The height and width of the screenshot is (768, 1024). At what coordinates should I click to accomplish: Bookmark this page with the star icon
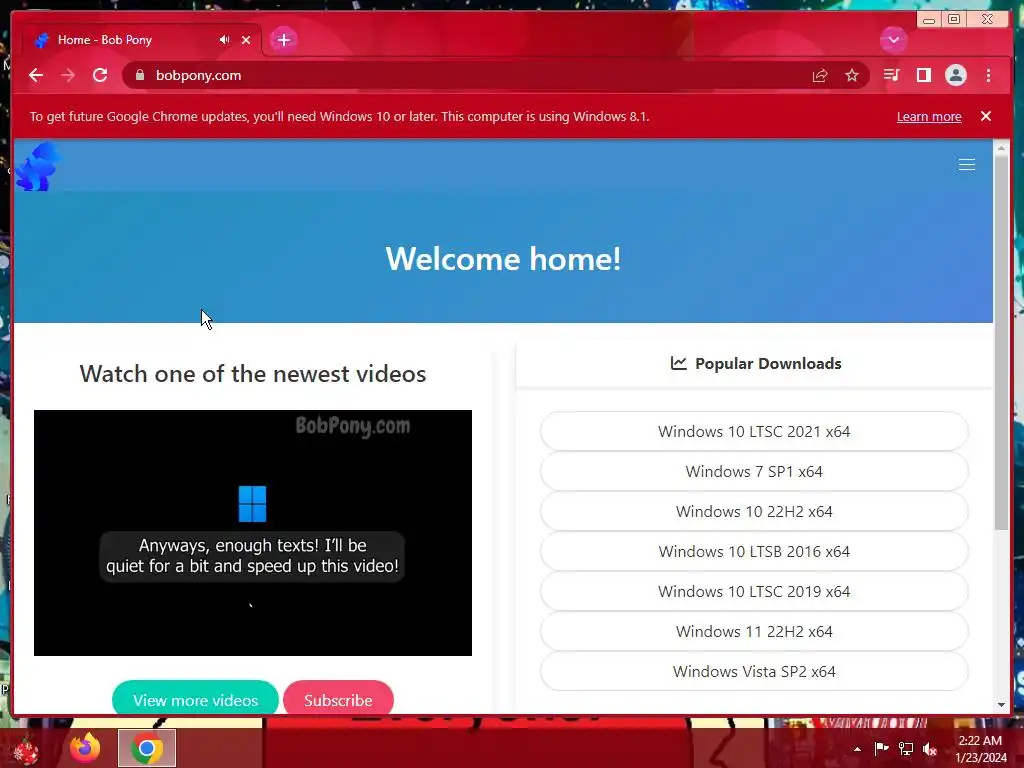click(x=852, y=75)
